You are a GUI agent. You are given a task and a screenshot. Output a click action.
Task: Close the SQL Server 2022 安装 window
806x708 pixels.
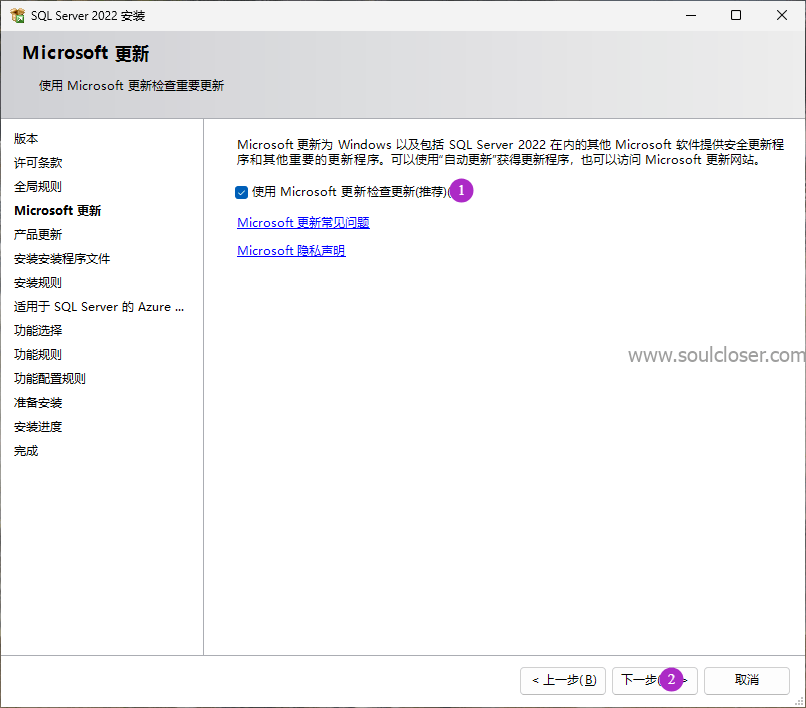[x=782, y=15]
